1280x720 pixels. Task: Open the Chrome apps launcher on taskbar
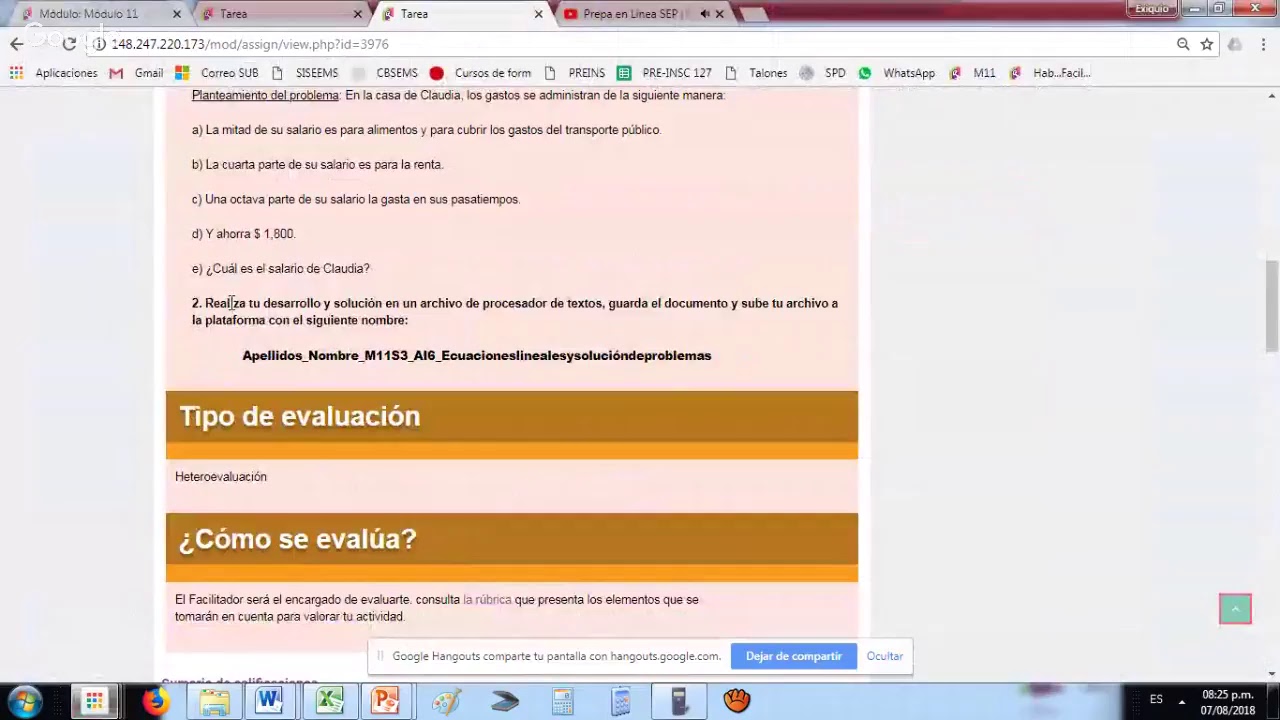pyautogui.click(x=94, y=701)
